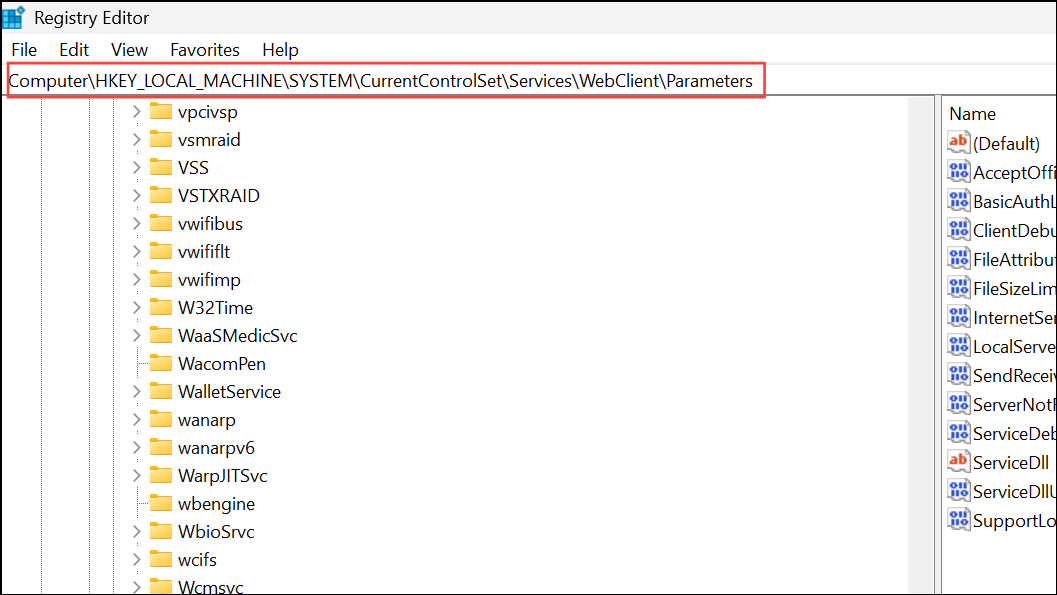1057x595 pixels.
Task: Click the BasicAuthLevel binary value icon
Action: pyautogui.click(x=958, y=201)
